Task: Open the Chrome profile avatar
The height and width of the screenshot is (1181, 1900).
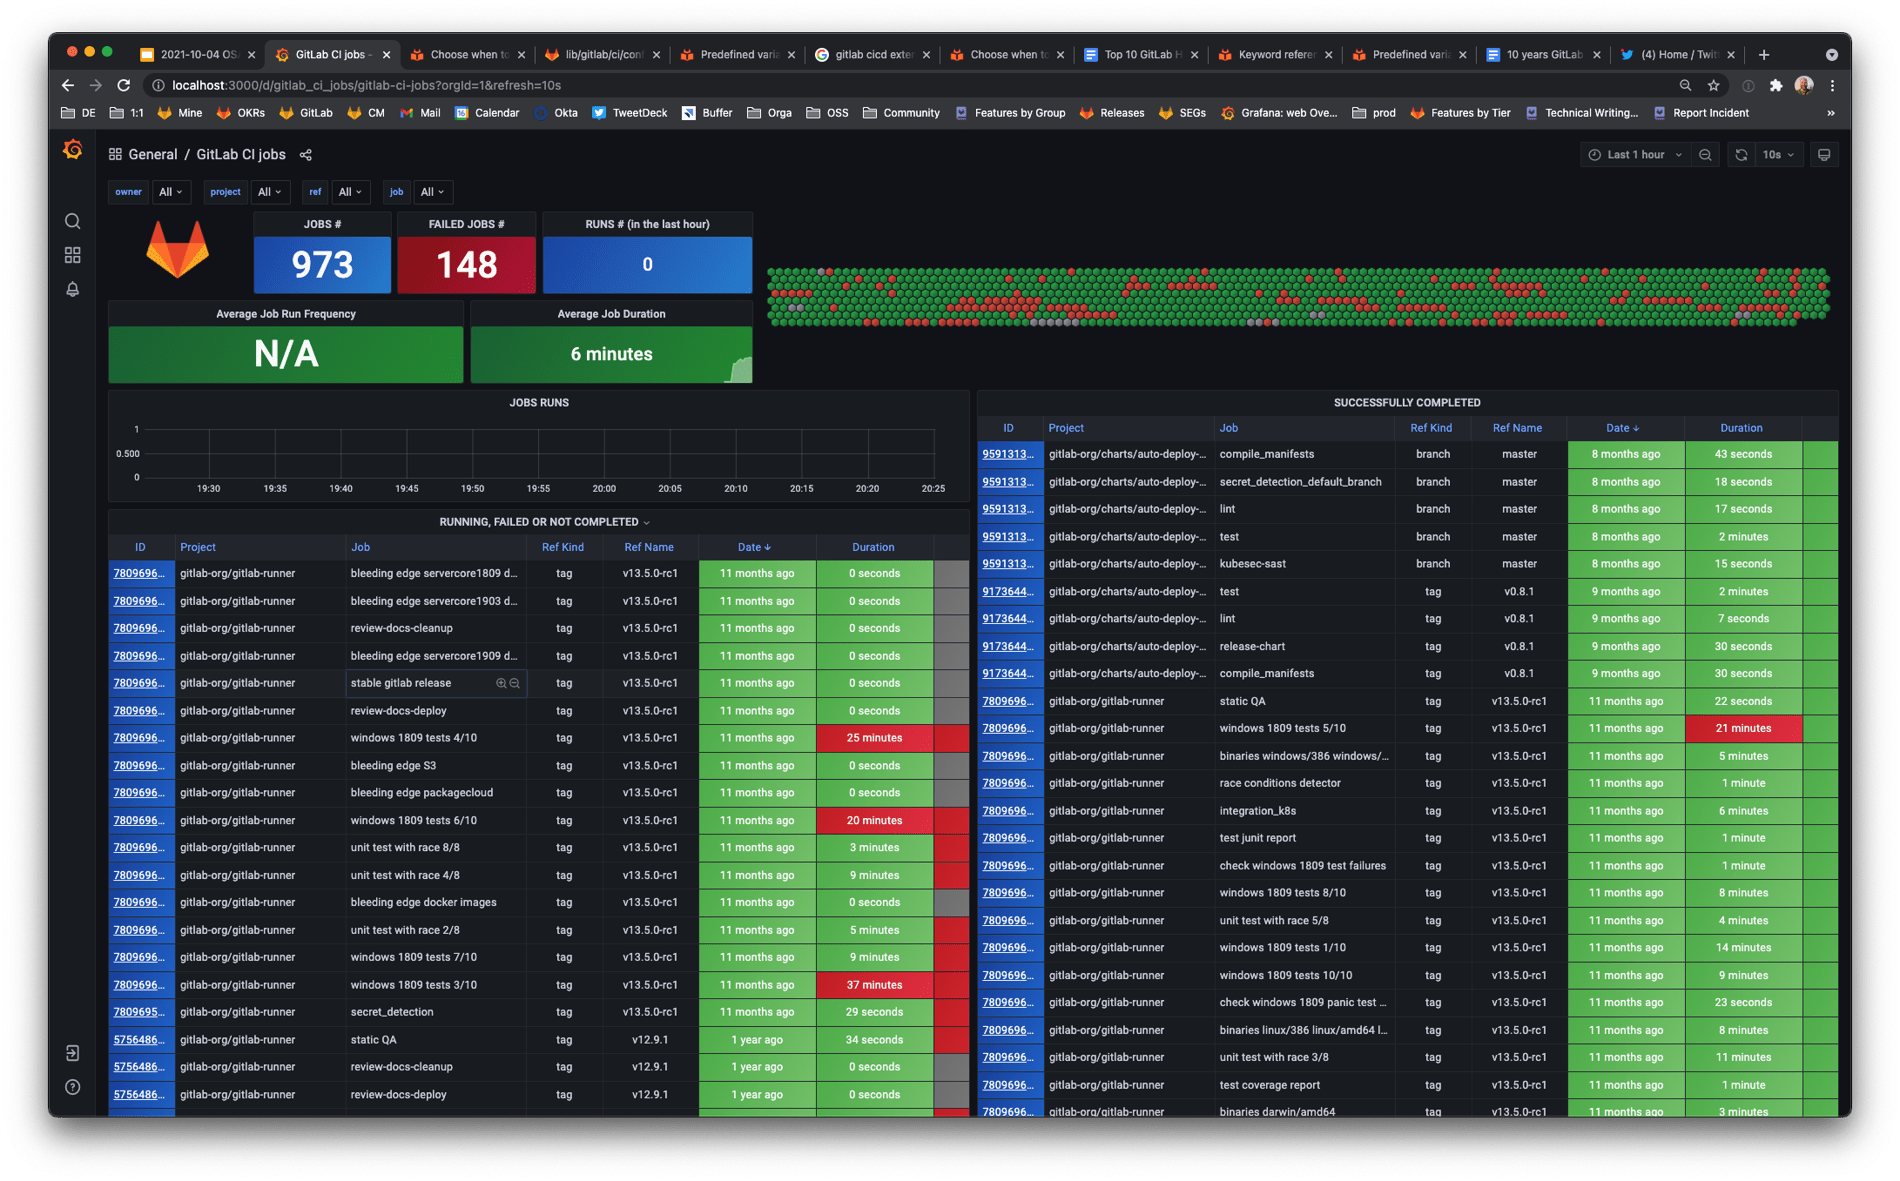Action: tap(1804, 85)
